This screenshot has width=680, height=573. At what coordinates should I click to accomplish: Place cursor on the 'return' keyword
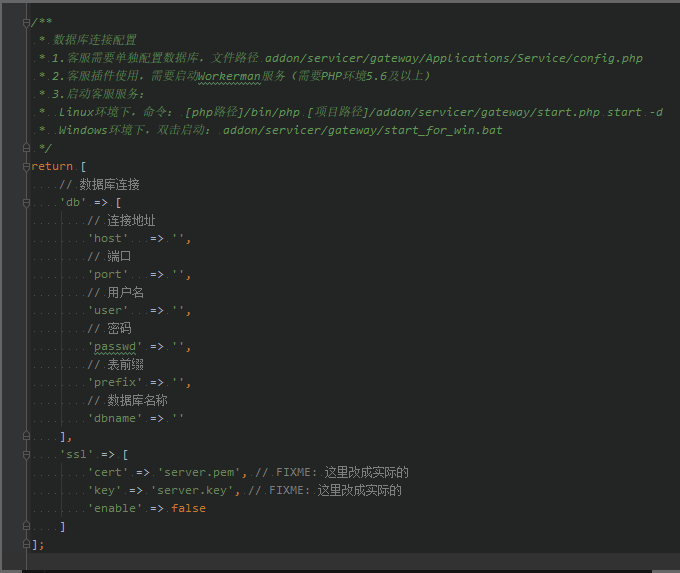tap(52, 167)
